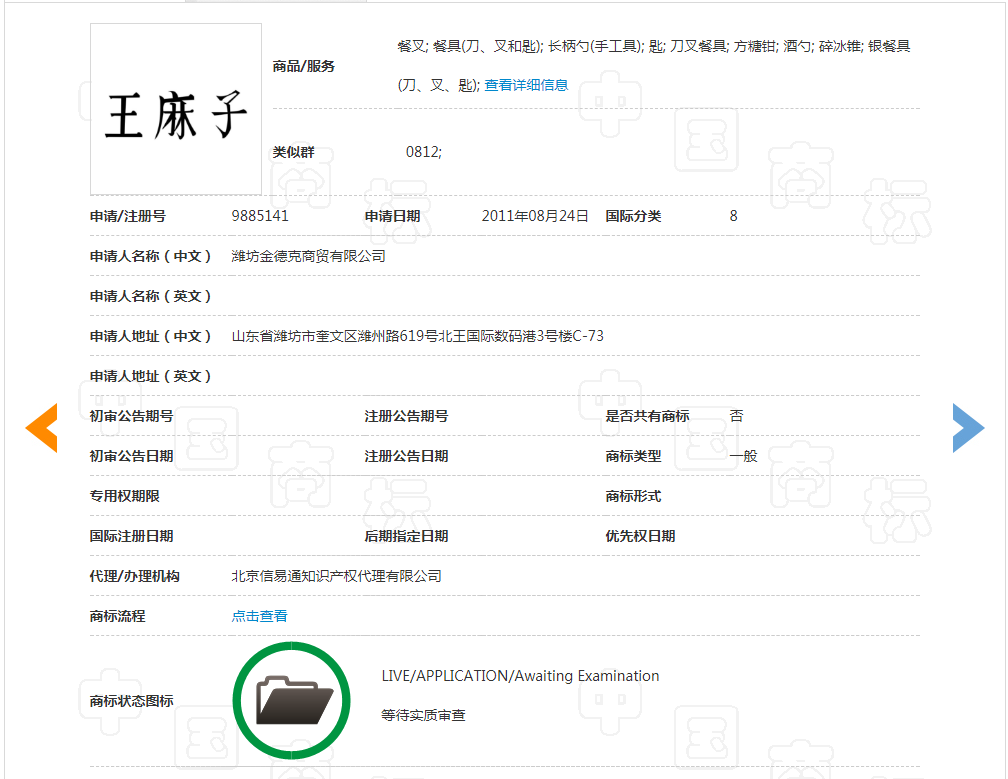Click the 注册公告日期 label
Viewport: 1008px width, 779px height.
coord(406,456)
